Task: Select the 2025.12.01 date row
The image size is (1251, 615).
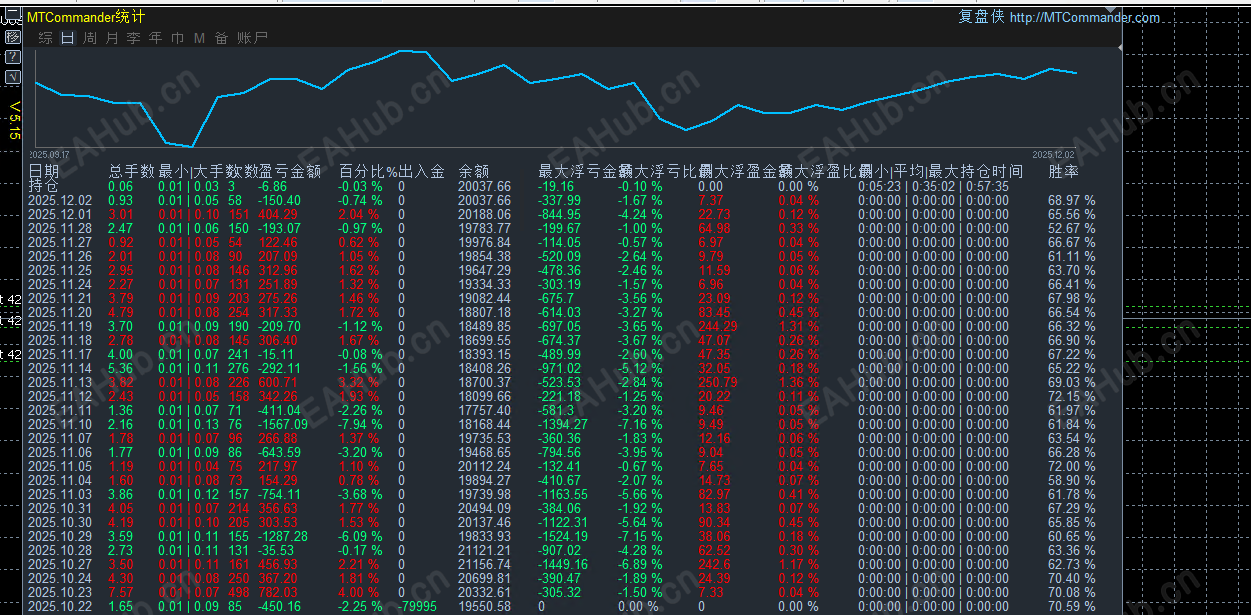Action: point(59,215)
